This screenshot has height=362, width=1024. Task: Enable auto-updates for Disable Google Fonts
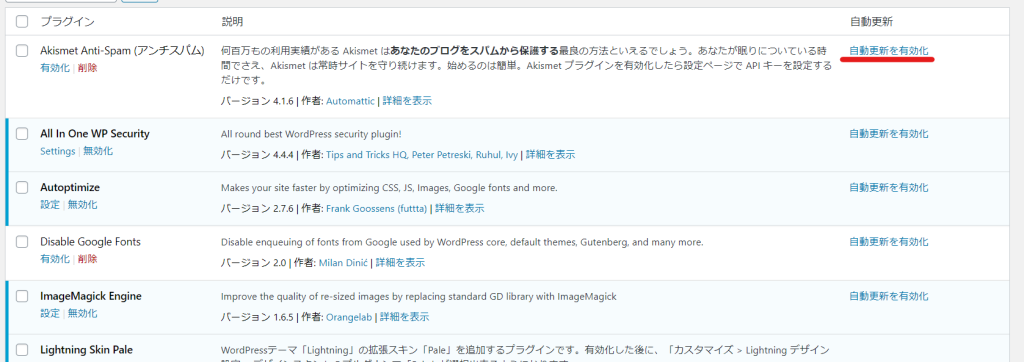[x=888, y=242]
